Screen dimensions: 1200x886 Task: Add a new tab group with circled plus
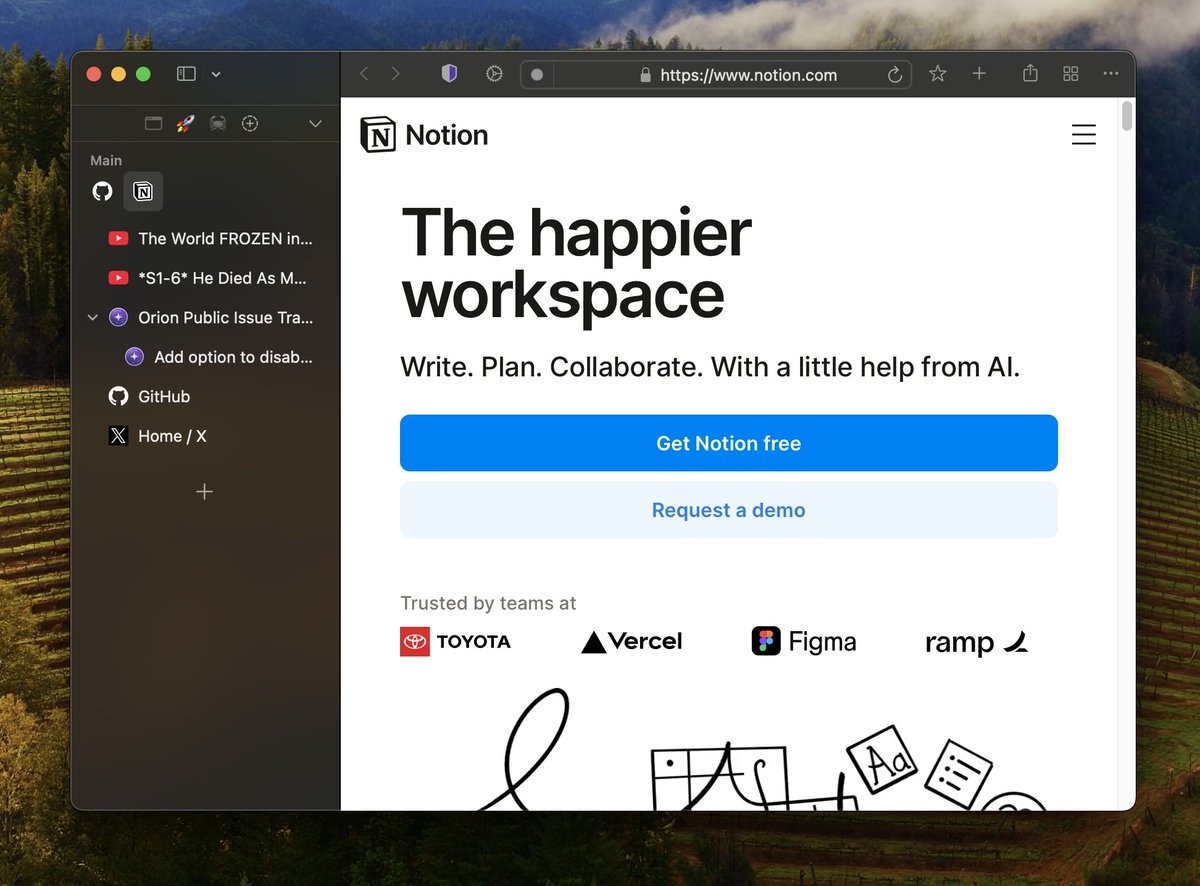point(250,123)
